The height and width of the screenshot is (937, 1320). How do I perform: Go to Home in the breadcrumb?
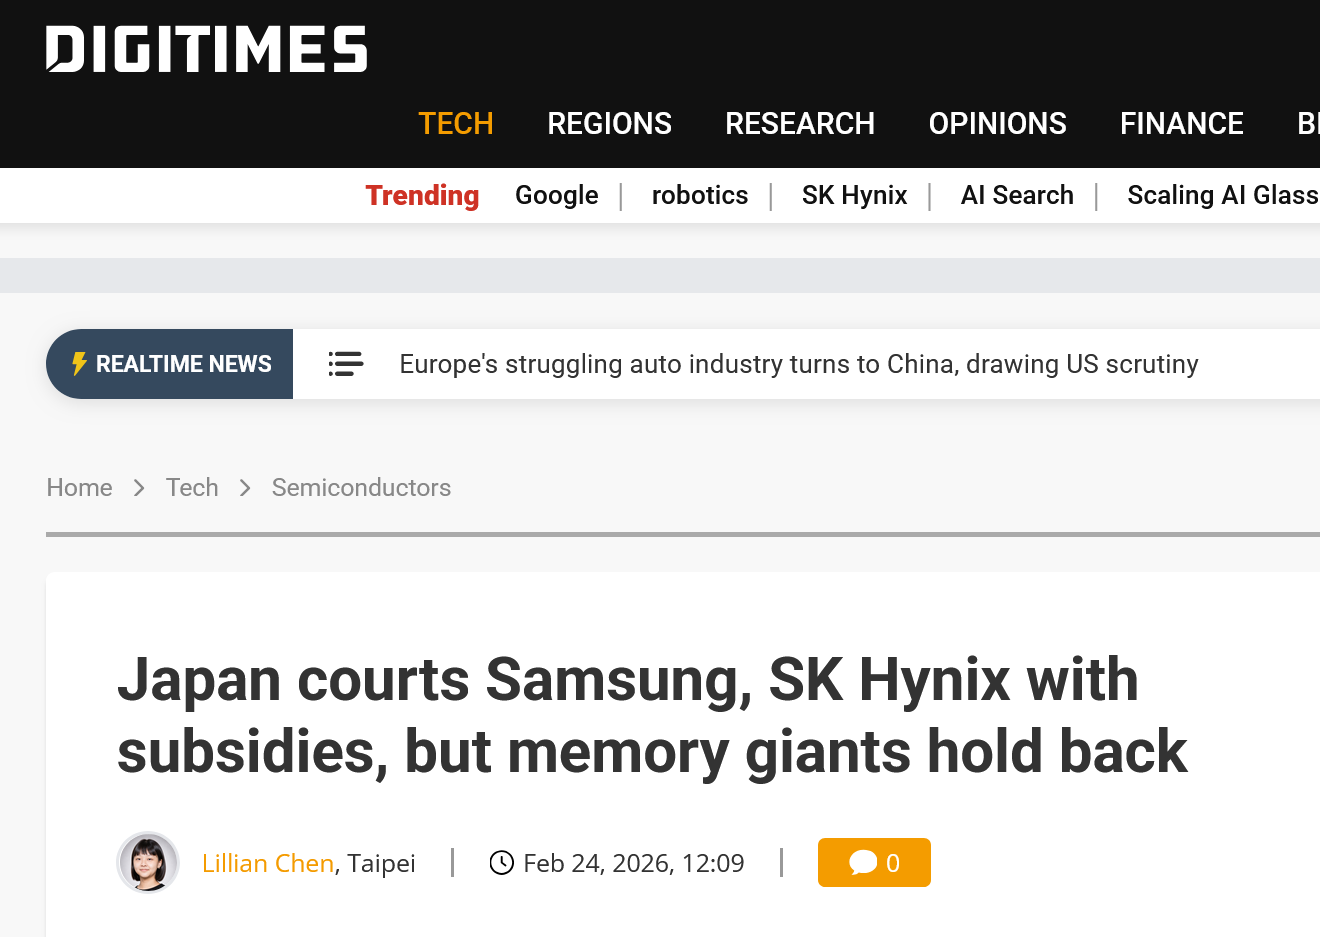(80, 487)
